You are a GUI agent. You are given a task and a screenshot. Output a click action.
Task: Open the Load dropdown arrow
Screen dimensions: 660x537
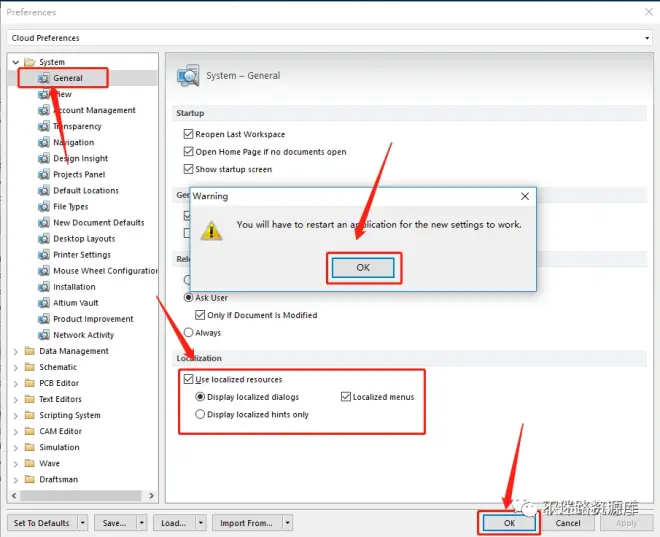click(x=201, y=523)
